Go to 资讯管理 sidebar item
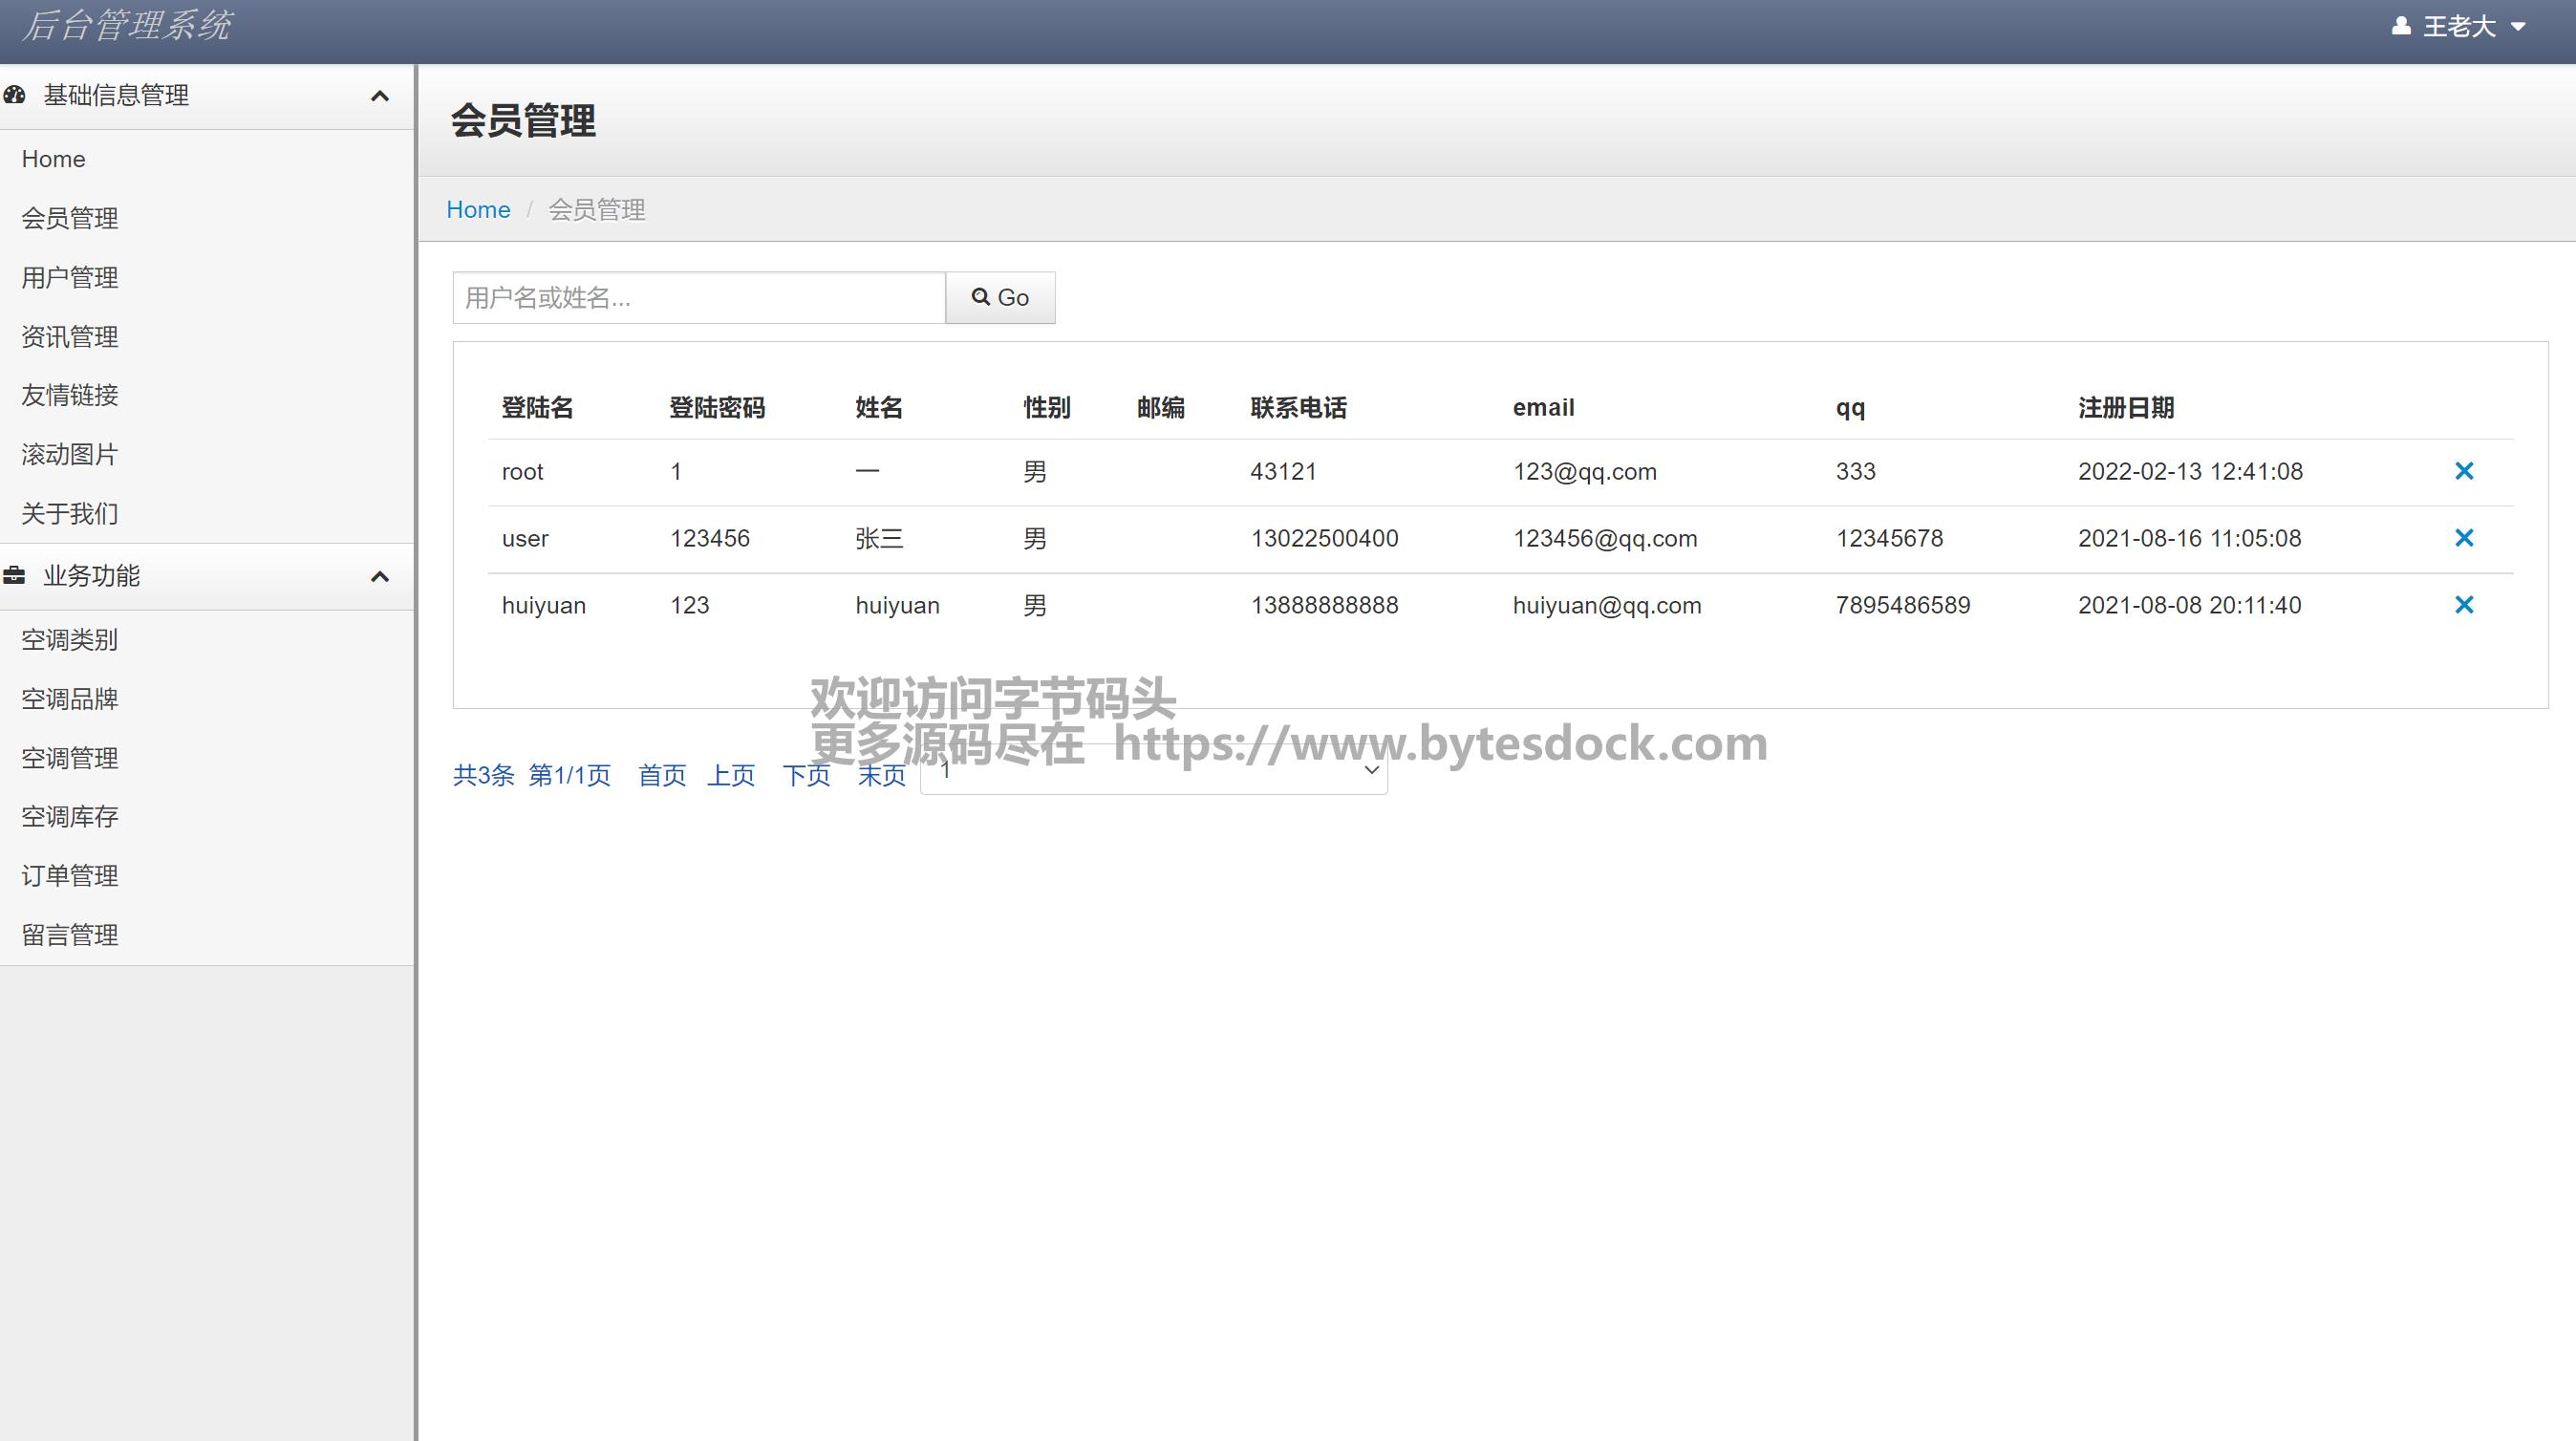The width and height of the screenshot is (2576, 1441). (70, 337)
